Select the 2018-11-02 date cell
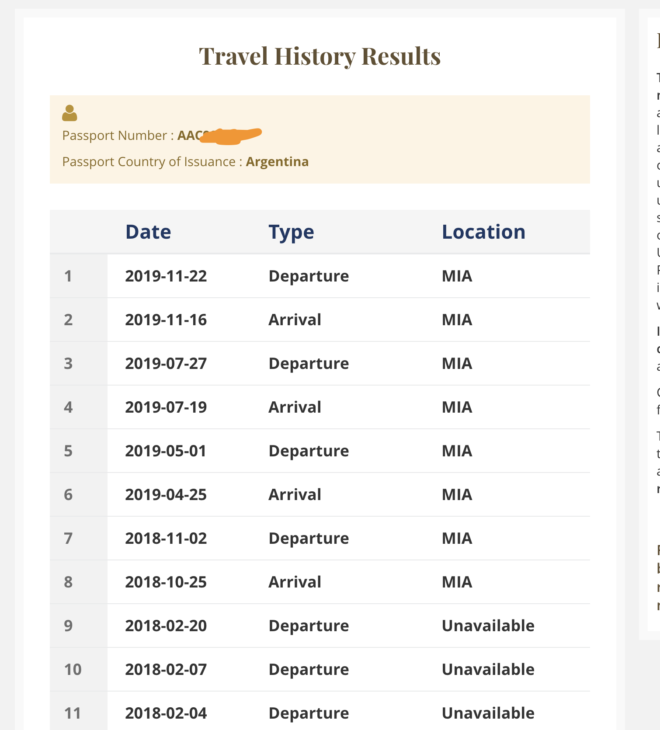The image size is (660, 730). [x=166, y=538]
